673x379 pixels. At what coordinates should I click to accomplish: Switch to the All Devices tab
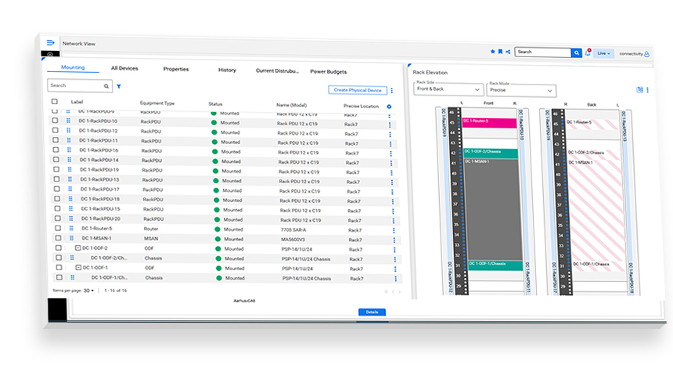(x=124, y=68)
